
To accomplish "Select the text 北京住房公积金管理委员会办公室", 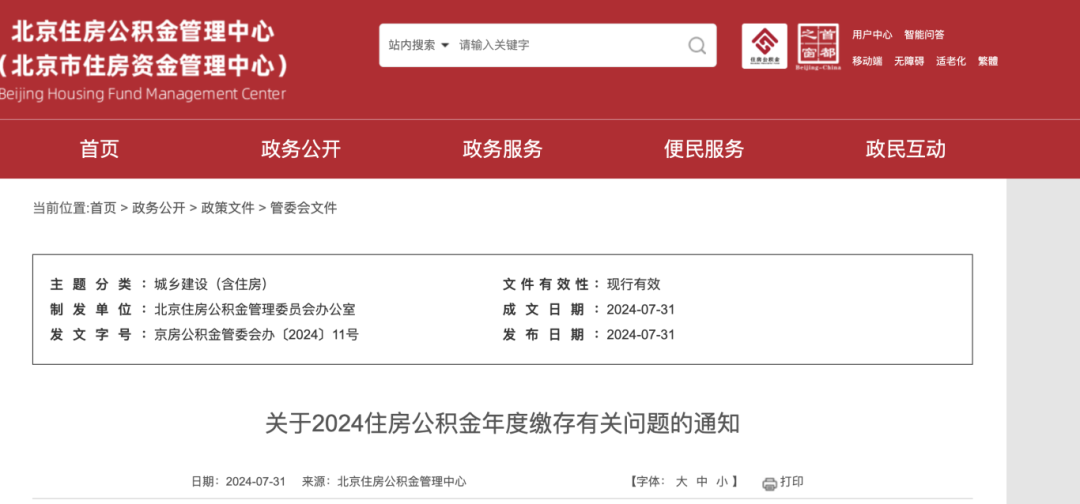I will 255,310.
